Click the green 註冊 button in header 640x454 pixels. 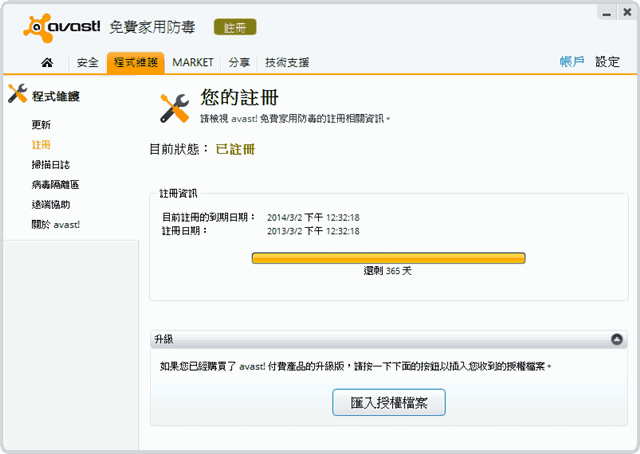[235, 27]
